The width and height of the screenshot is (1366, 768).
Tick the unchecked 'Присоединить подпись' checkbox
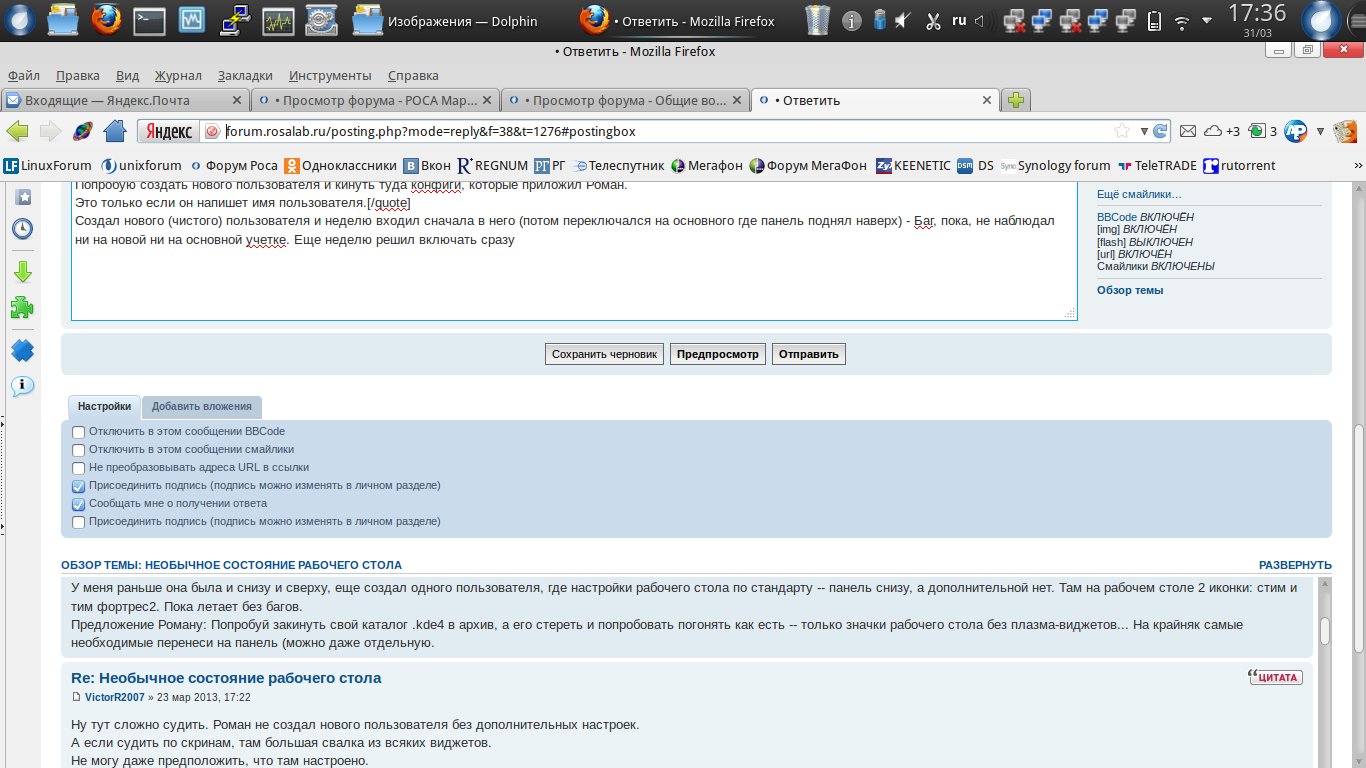coord(79,522)
